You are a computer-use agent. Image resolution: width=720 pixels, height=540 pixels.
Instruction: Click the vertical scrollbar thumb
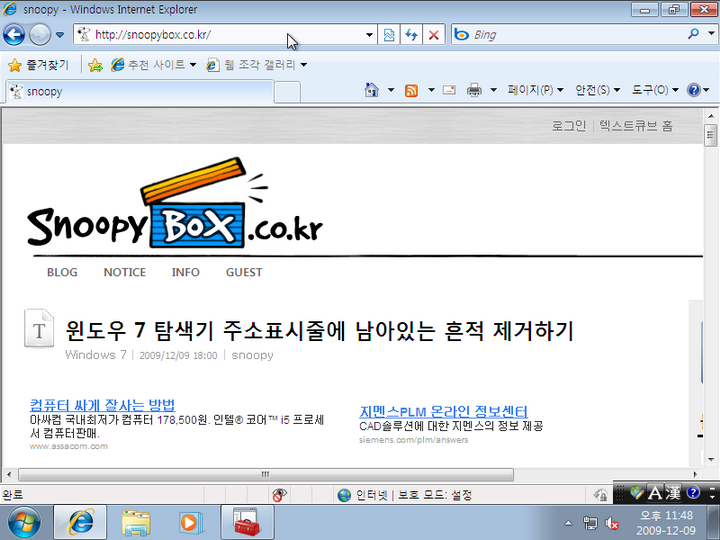710,135
